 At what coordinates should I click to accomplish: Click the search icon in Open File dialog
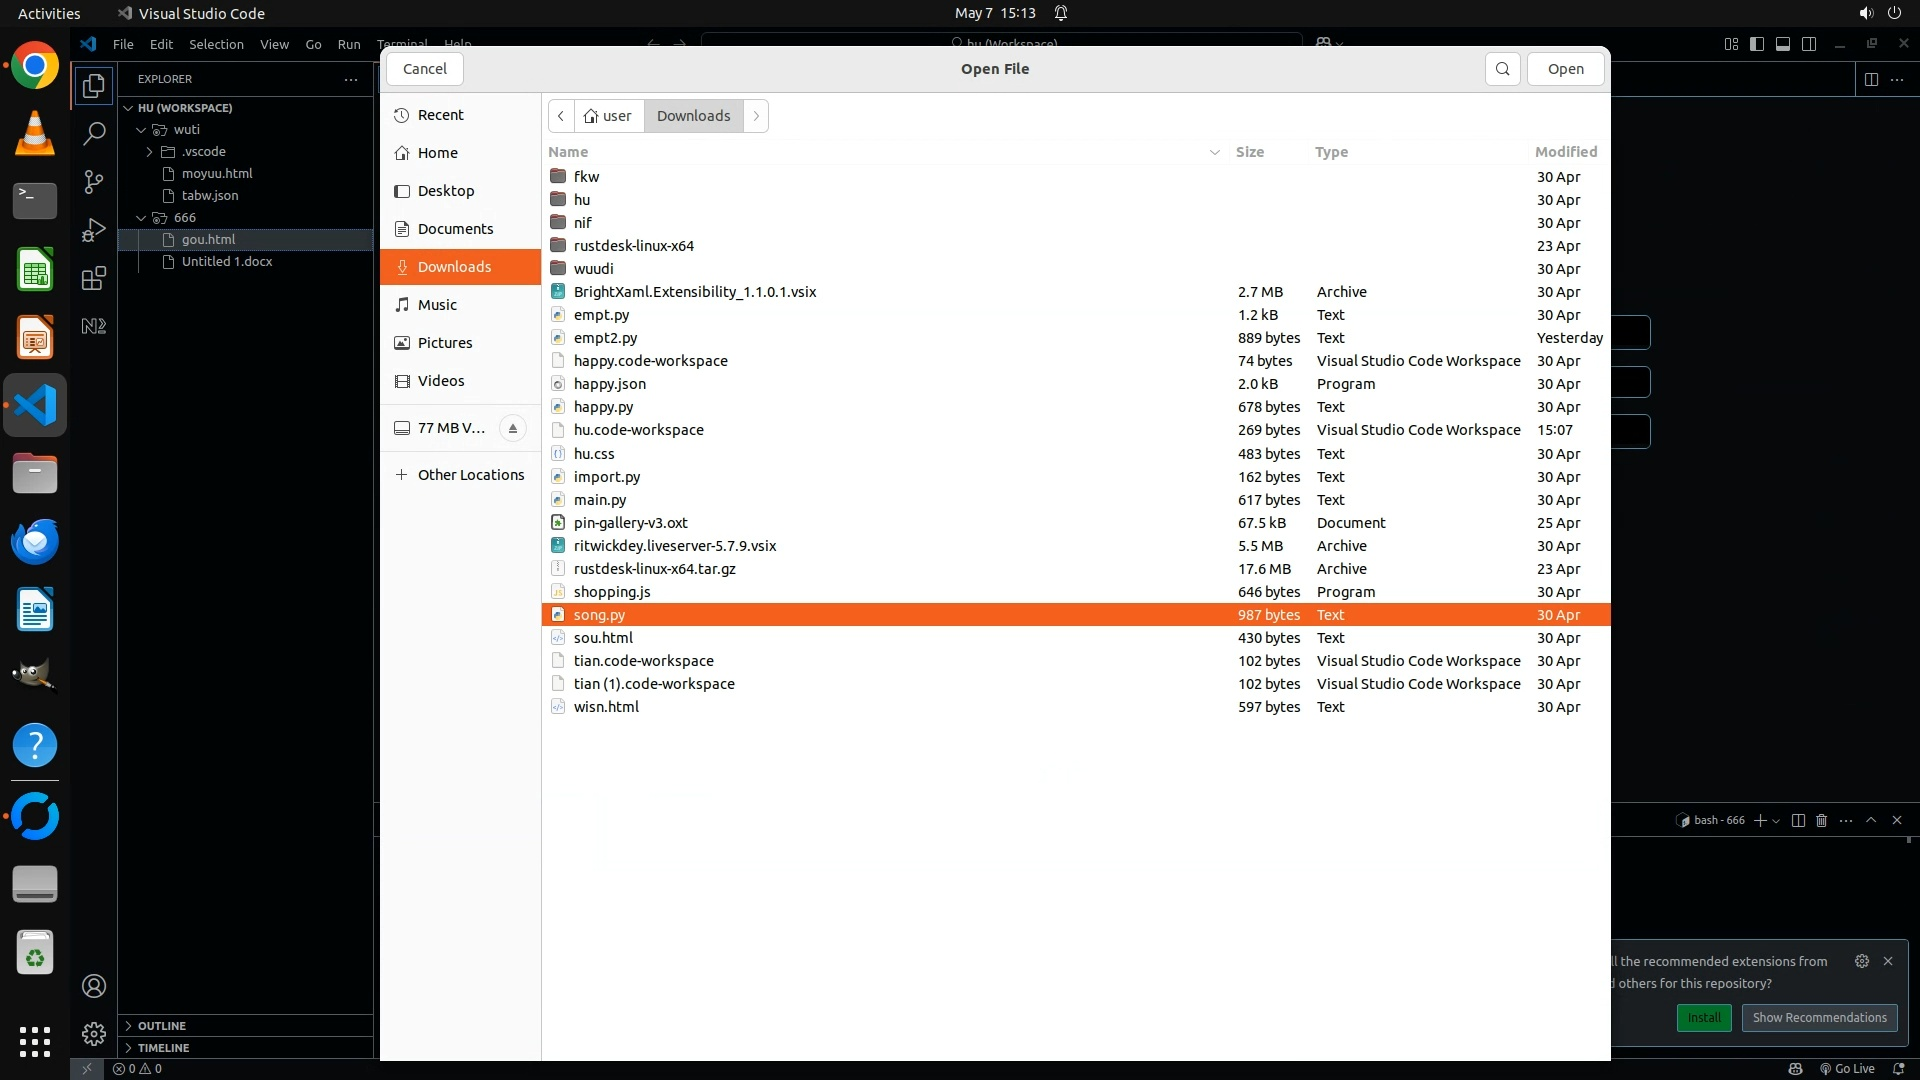(x=1502, y=69)
